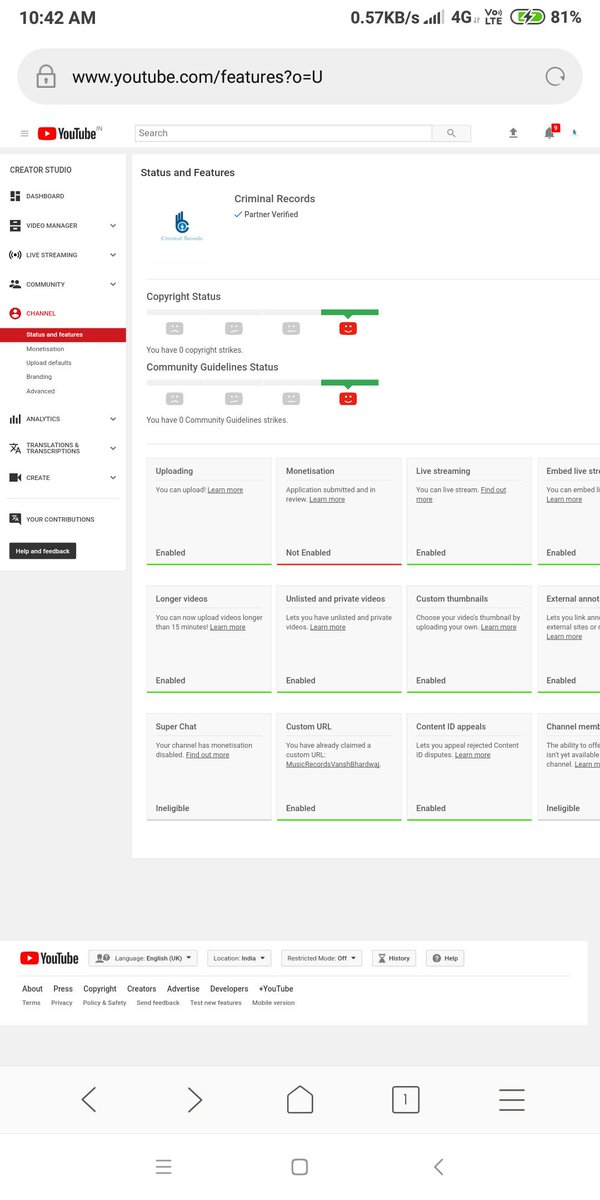
Task: Open the YouTube hamburger guide menu
Action: (25, 133)
